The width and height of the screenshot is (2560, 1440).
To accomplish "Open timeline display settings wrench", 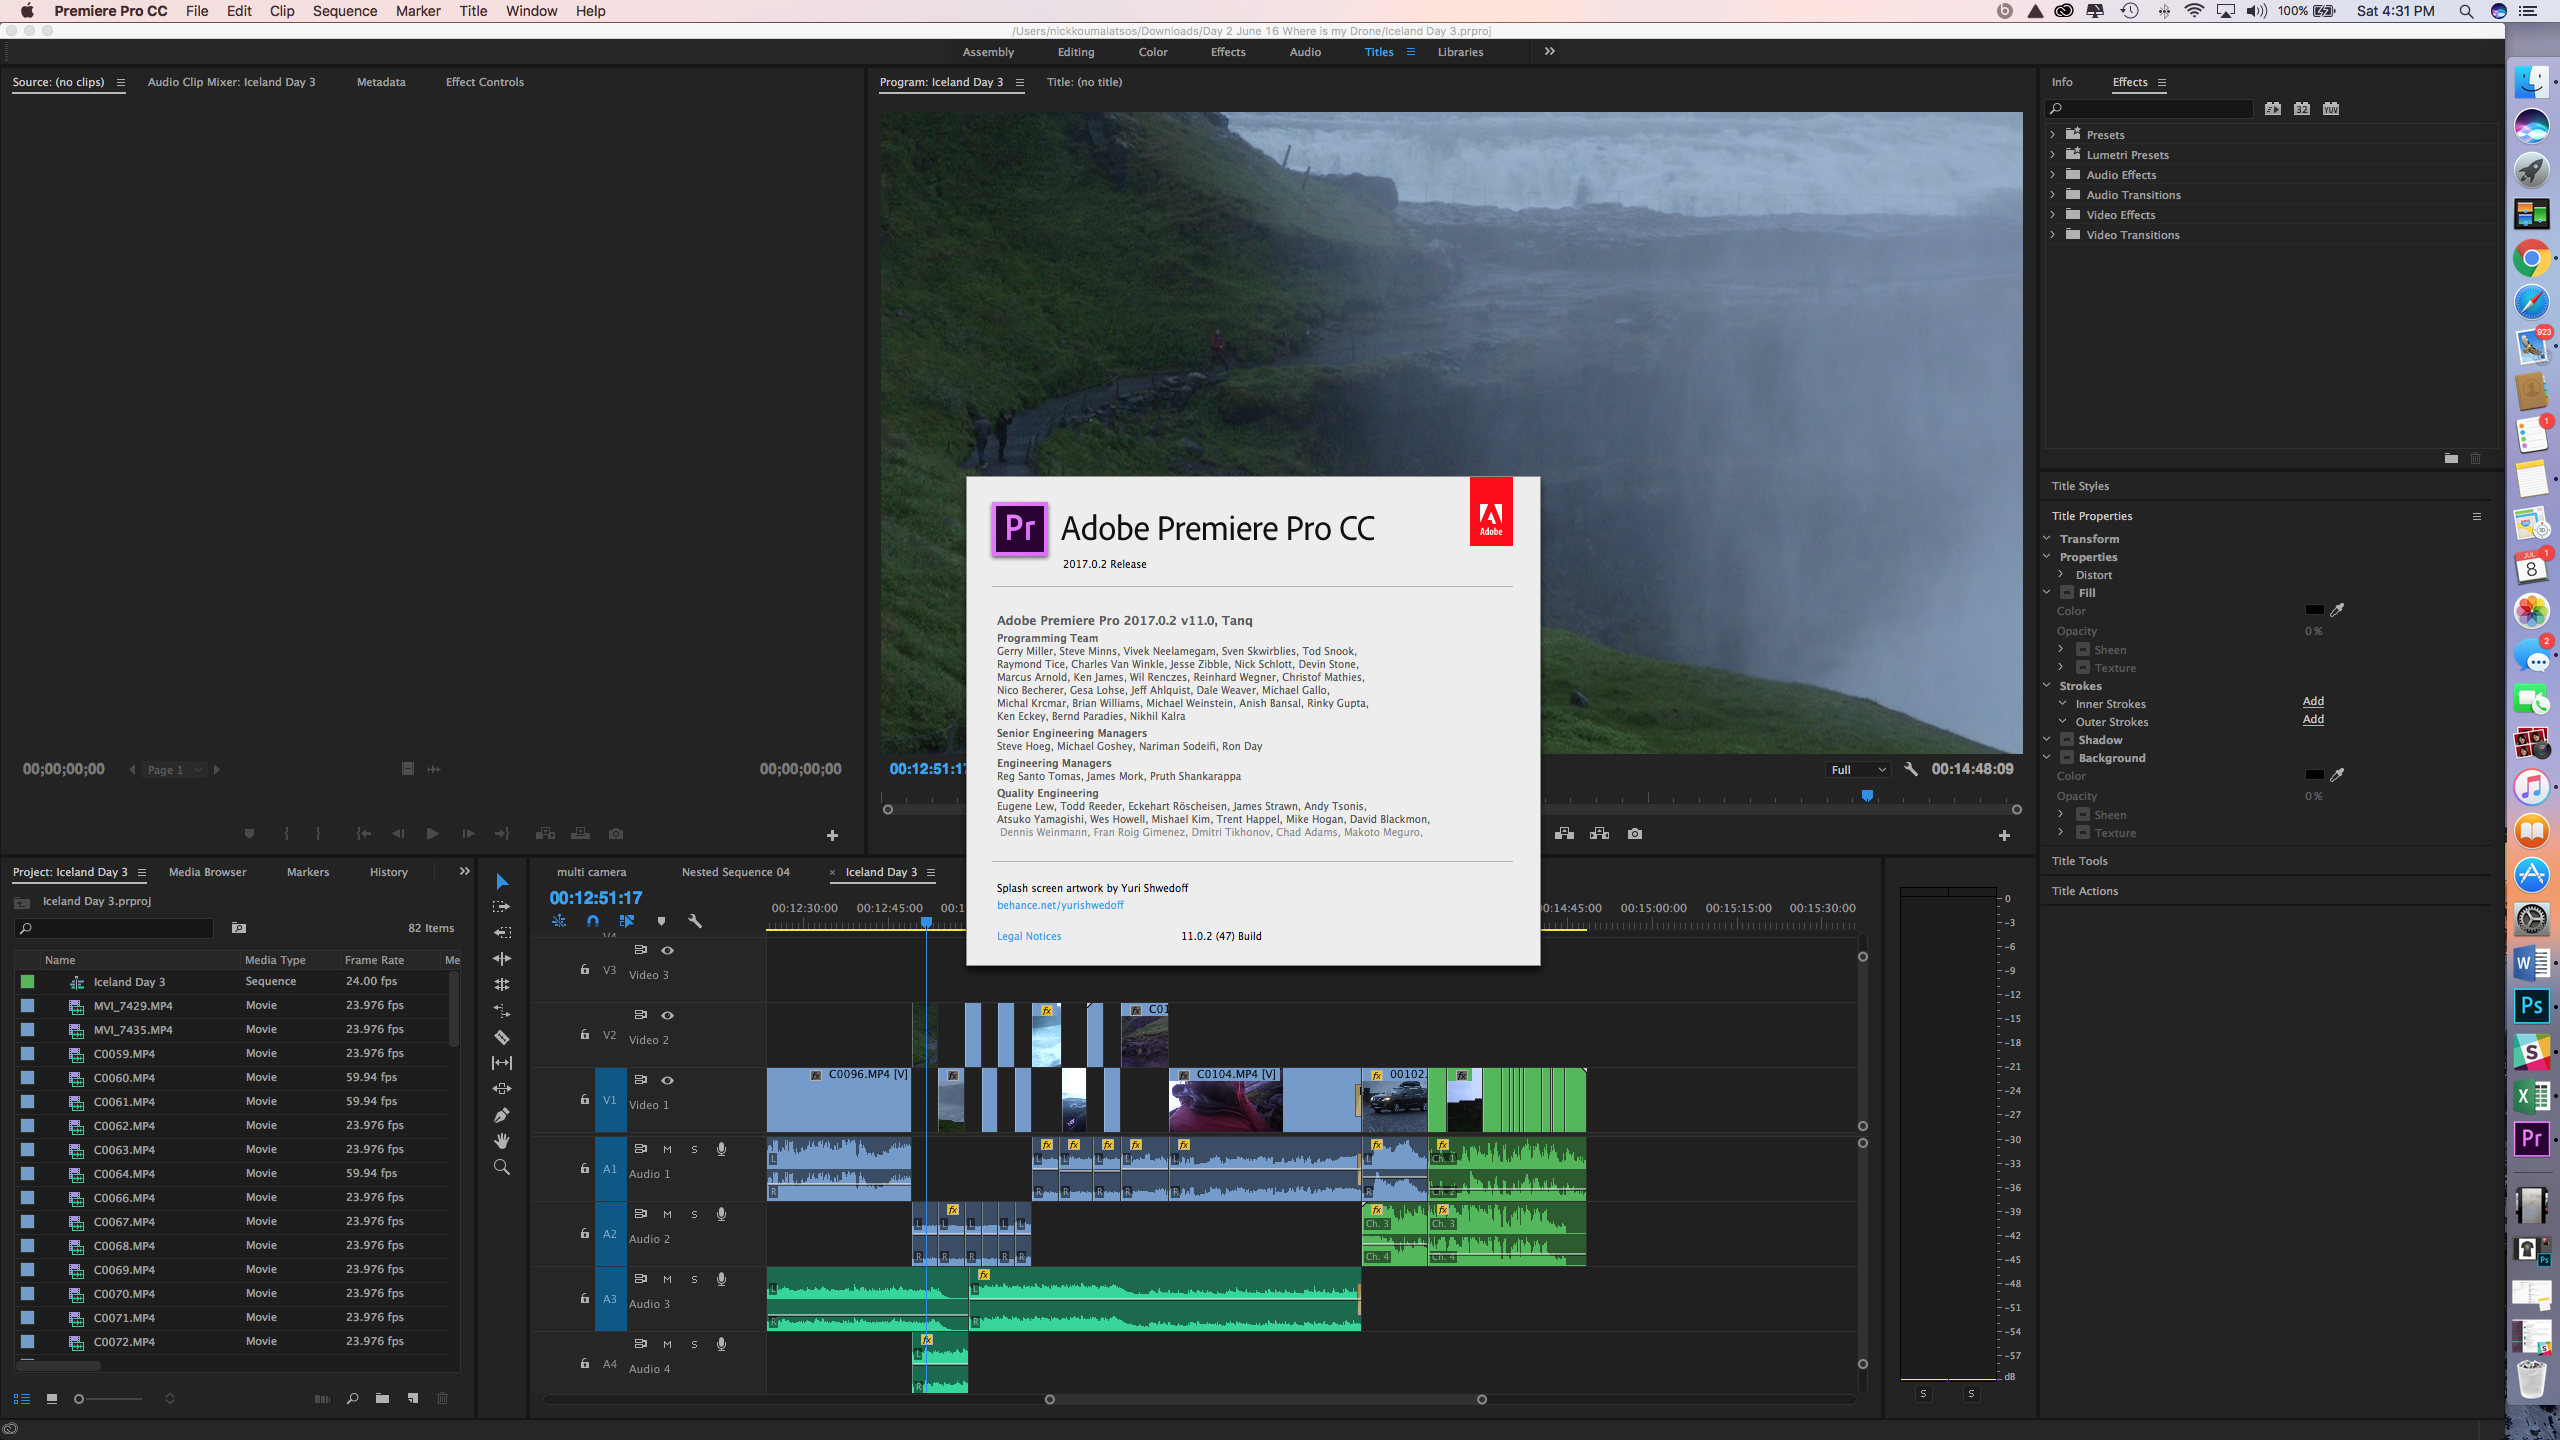I will pos(695,921).
